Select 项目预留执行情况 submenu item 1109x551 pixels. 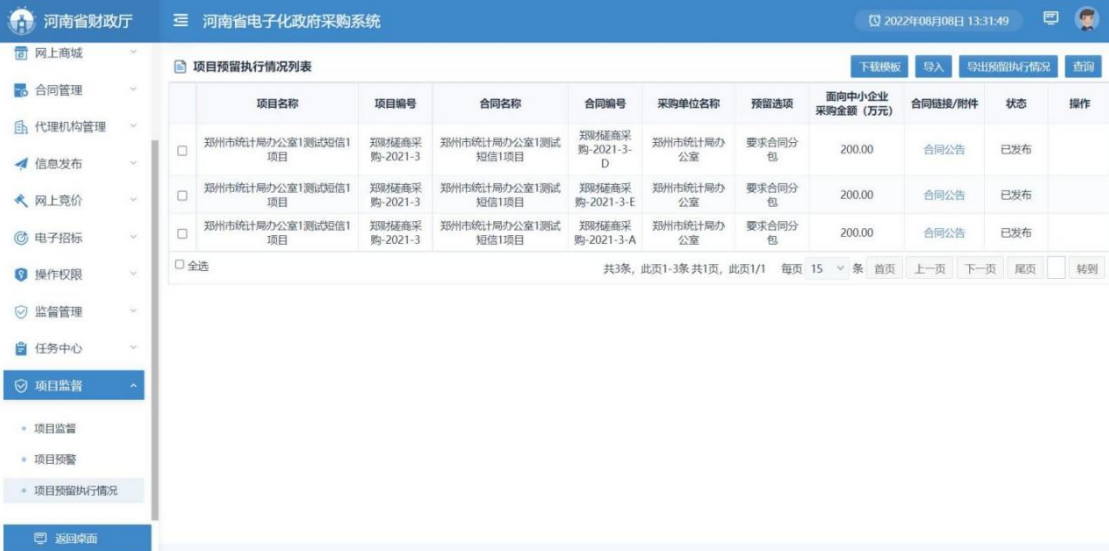[x=75, y=491]
